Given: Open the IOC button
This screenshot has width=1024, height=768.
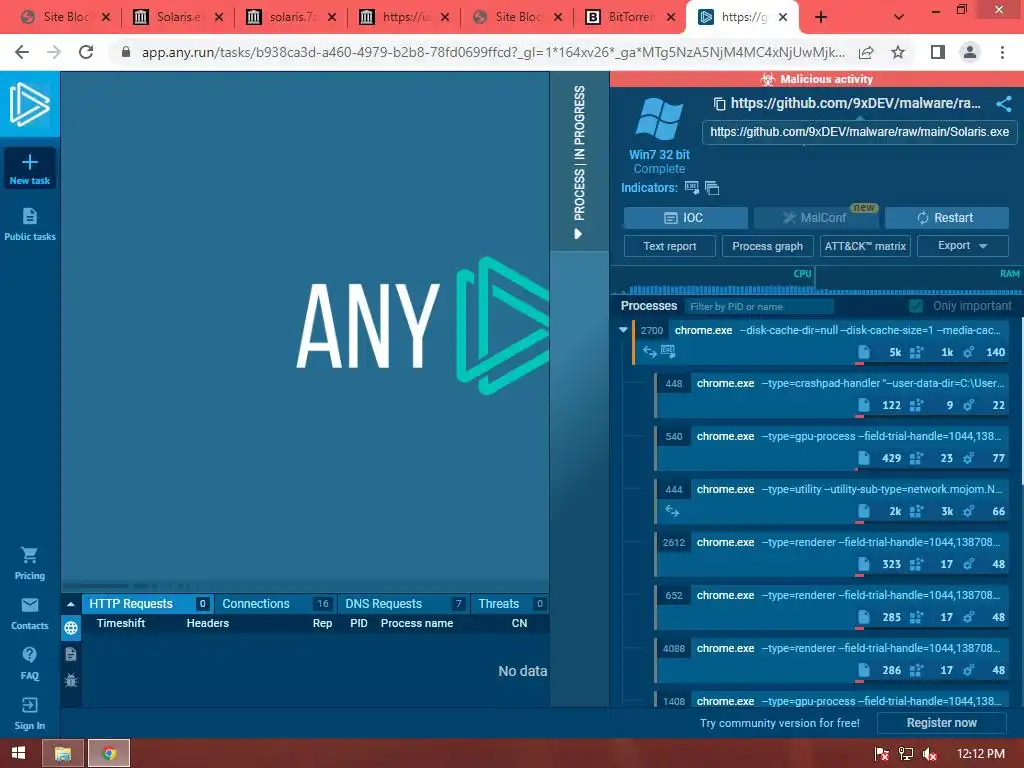Looking at the screenshot, I should point(686,218).
